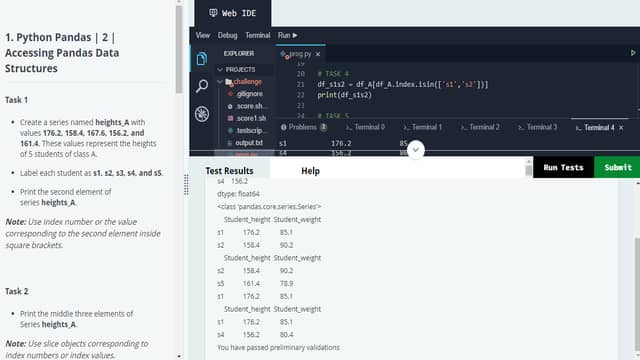Switch to the Problems panel tab

point(304,127)
